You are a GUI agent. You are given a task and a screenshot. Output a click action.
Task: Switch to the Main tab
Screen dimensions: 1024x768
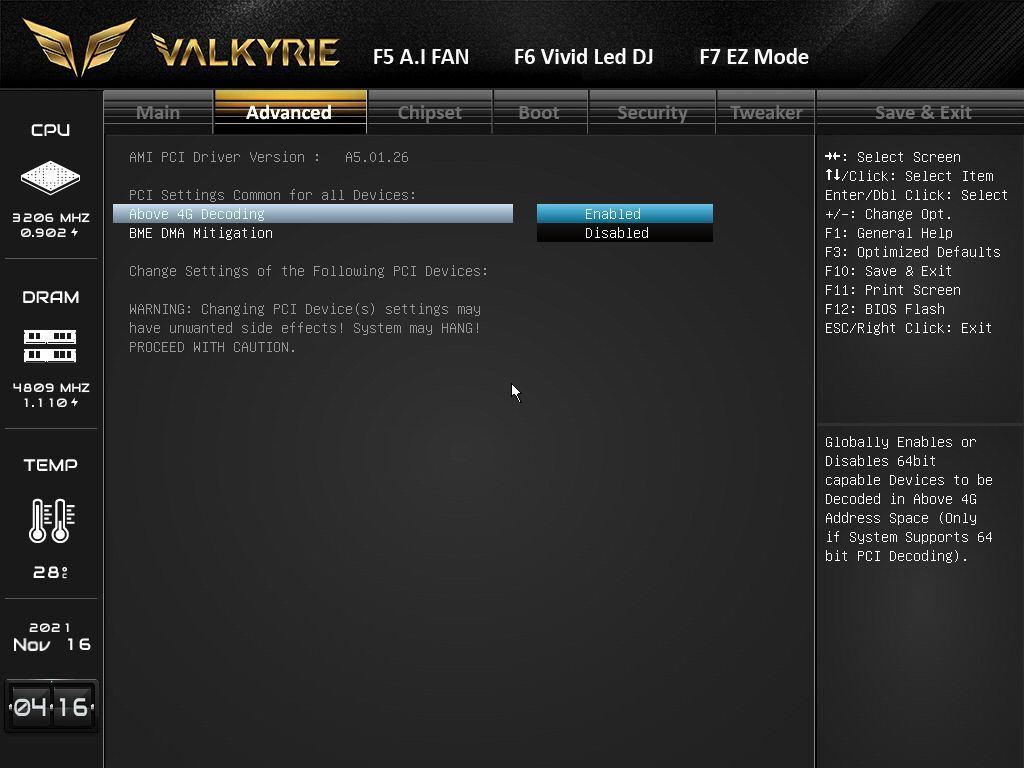(x=158, y=112)
